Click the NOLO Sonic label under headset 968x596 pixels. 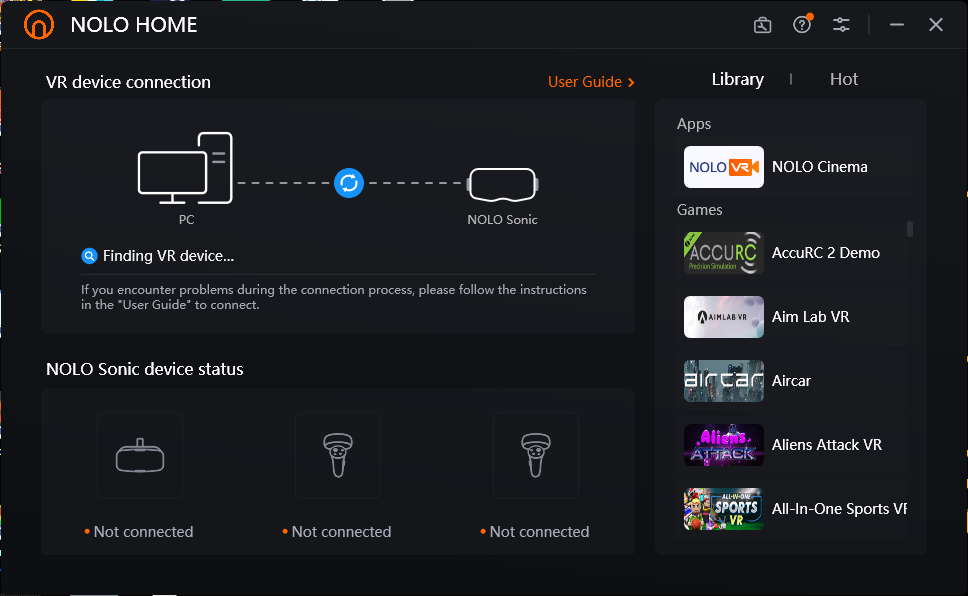[503, 219]
